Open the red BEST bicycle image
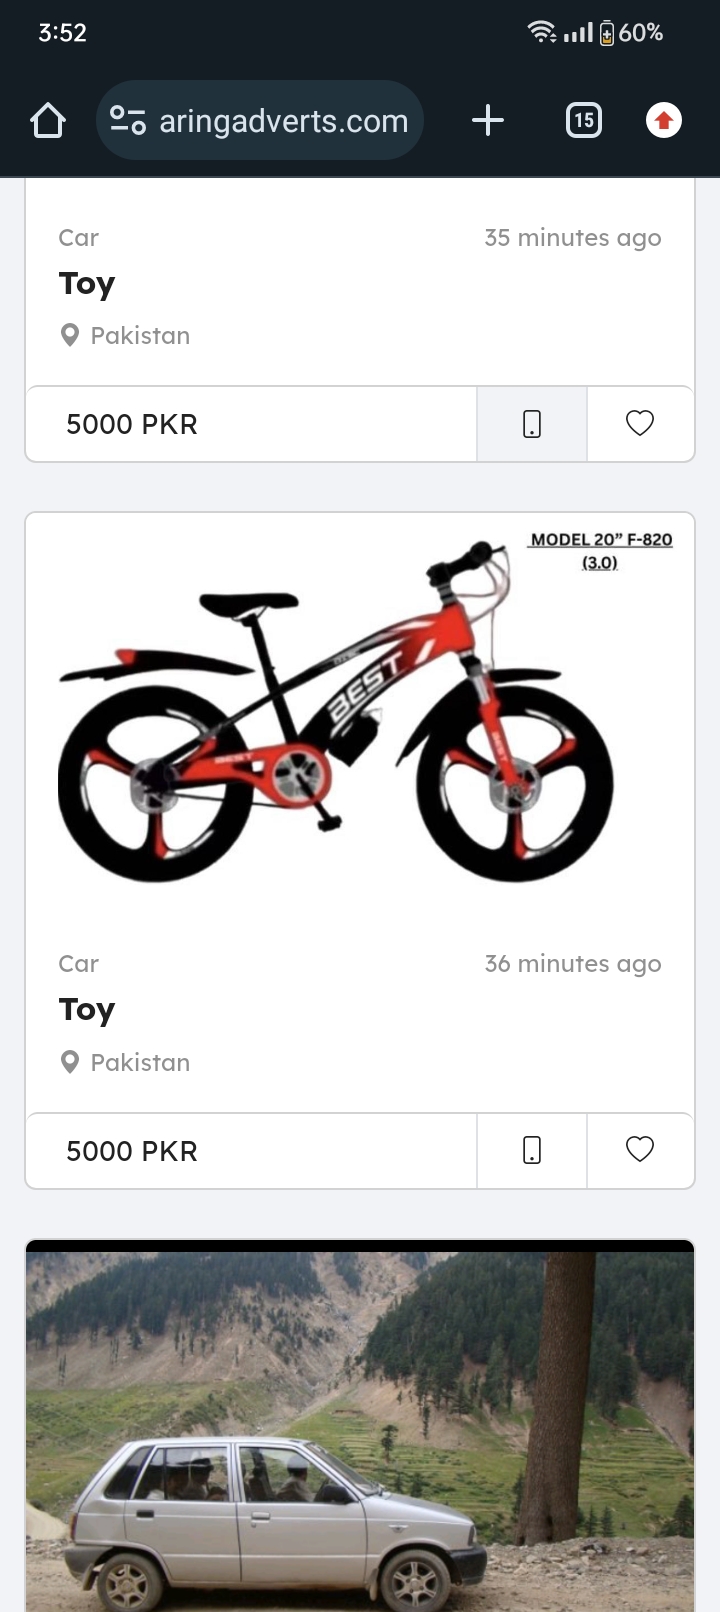Image resolution: width=720 pixels, height=1612 pixels. pos(360,714)
